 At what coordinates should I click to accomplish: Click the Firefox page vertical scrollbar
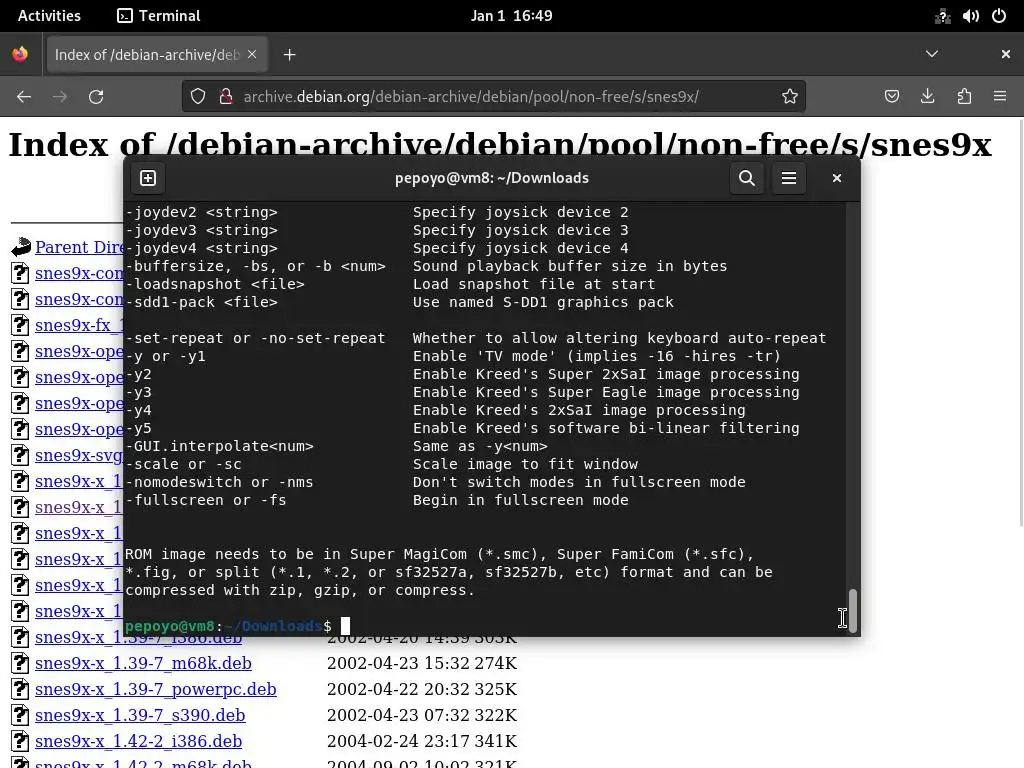pyautogui.click(x=1020, y=323)
